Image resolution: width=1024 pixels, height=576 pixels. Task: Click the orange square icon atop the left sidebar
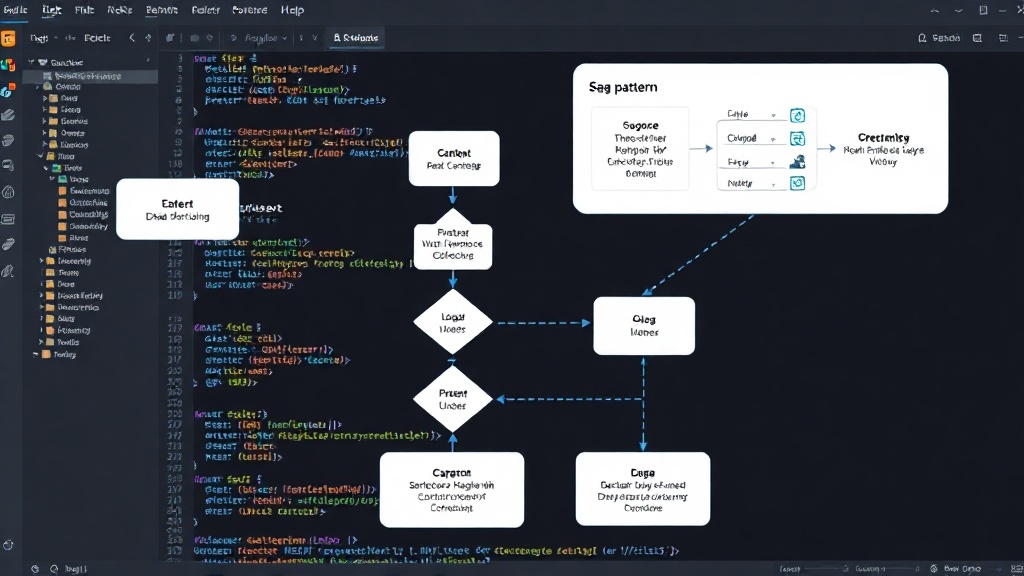(8, 39)
